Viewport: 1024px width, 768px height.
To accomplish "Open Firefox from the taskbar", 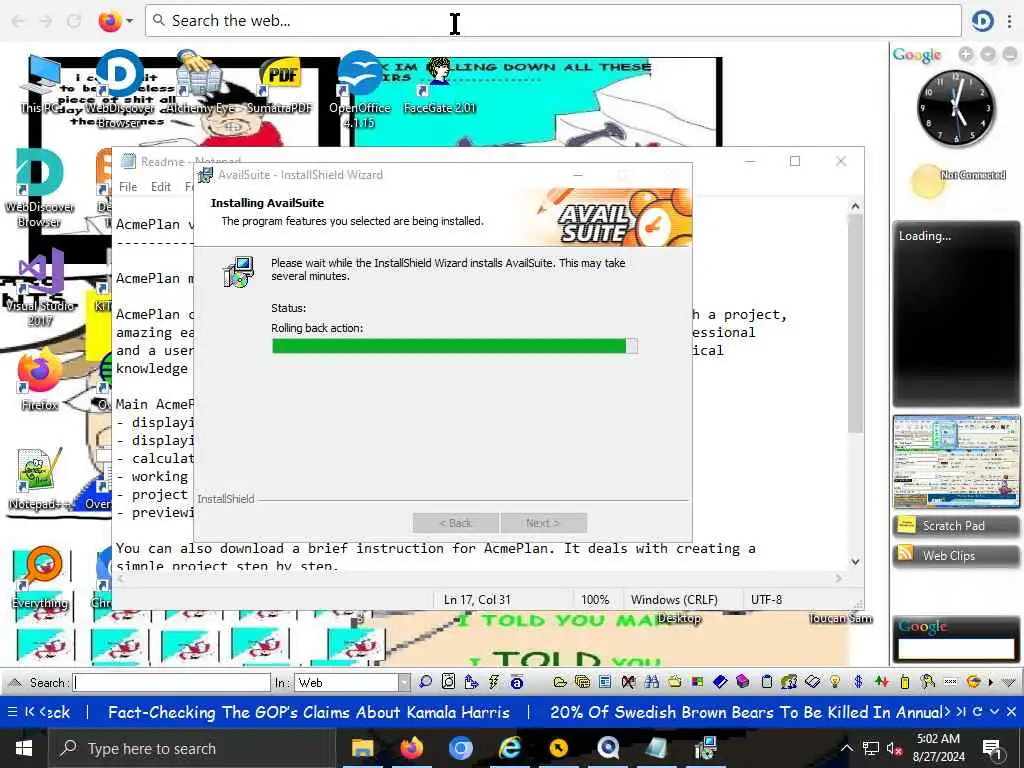I will pyautogui.click(x=411, y=748).
